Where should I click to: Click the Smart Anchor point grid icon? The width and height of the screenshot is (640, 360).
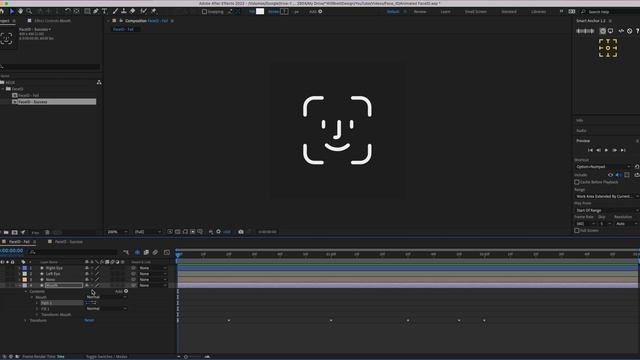tap(608, 48)
